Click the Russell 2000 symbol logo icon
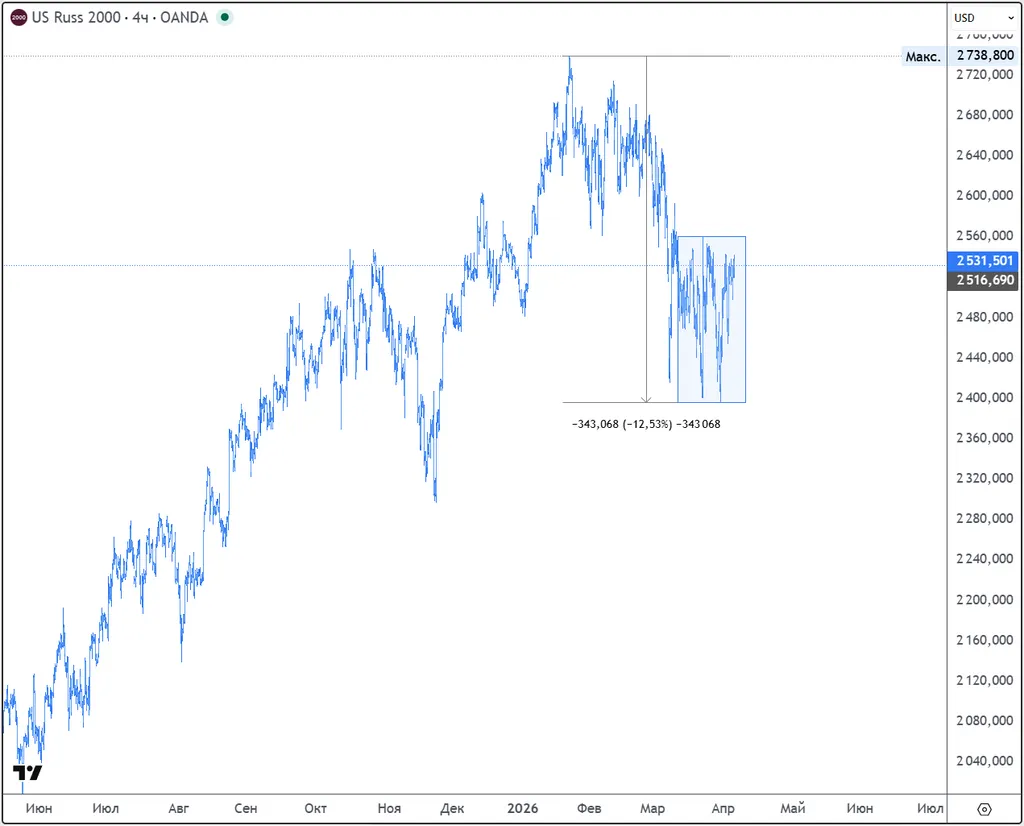 coord(18,18)
